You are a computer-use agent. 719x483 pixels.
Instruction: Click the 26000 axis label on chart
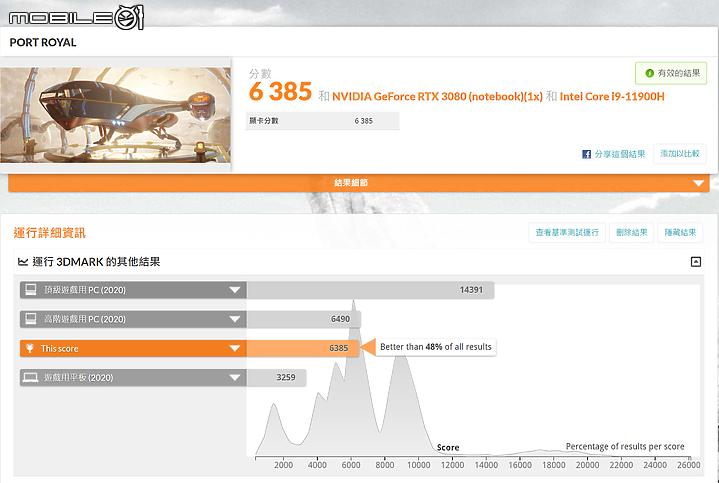point(688,465)
